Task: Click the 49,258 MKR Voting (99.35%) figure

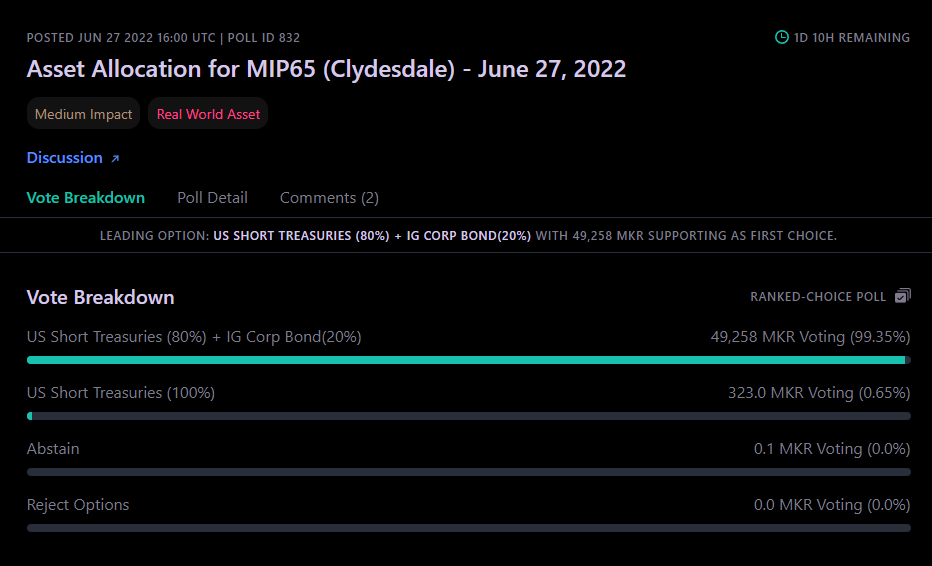Action: pyautogui.click(x=810, y=337)
